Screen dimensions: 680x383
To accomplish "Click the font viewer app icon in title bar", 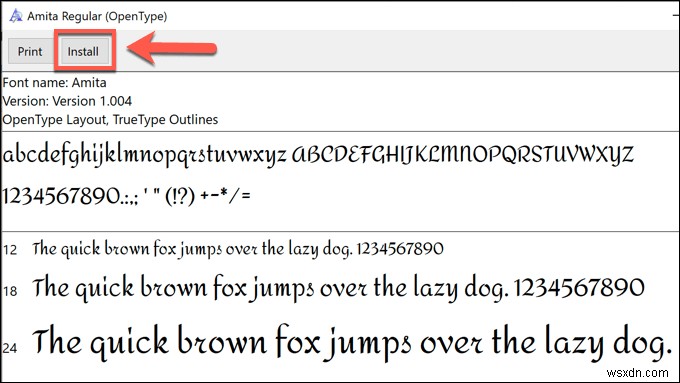I will [x=16, y=16].
